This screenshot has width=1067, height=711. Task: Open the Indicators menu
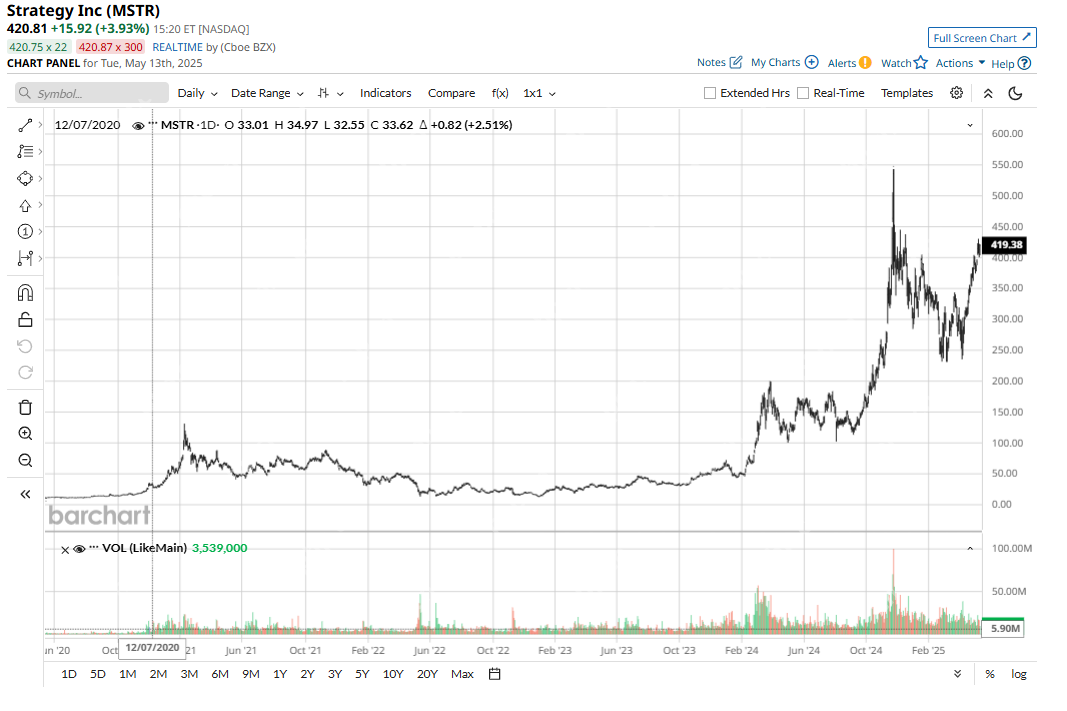[385, 92]
